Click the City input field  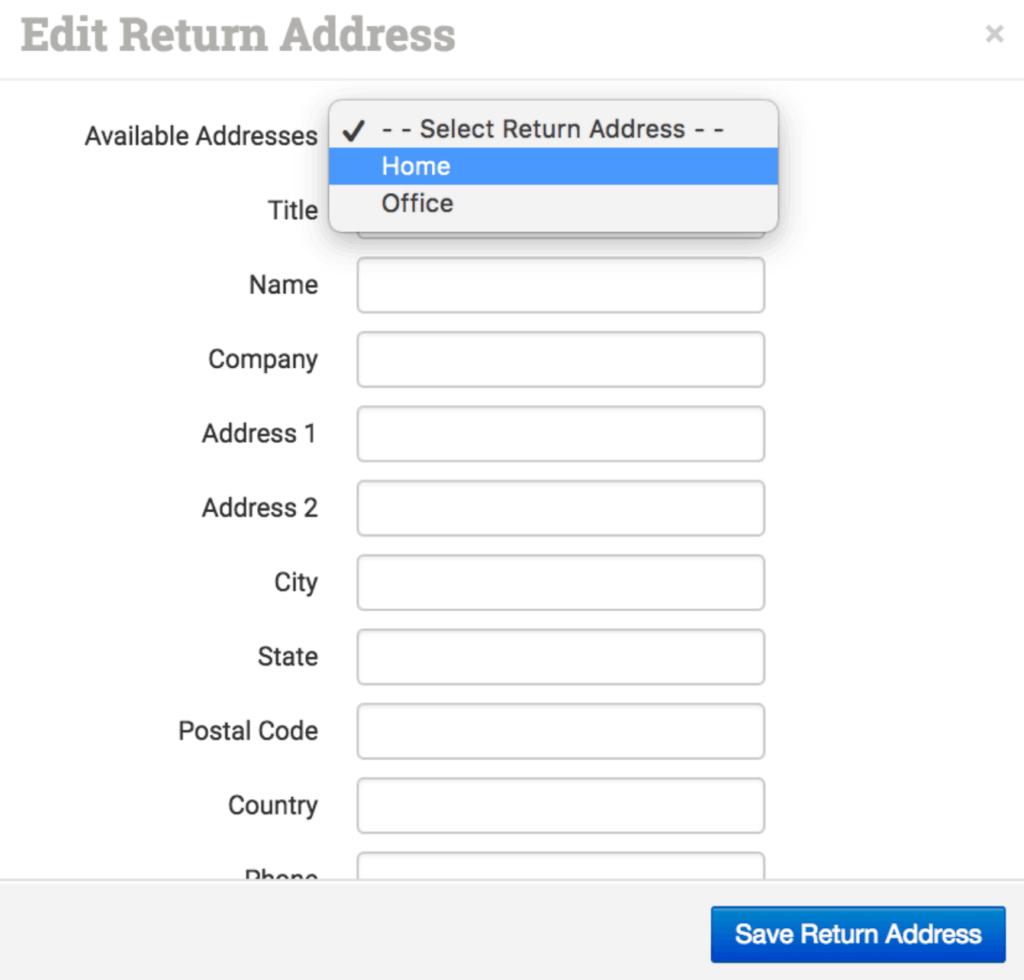tap(560, 583)
